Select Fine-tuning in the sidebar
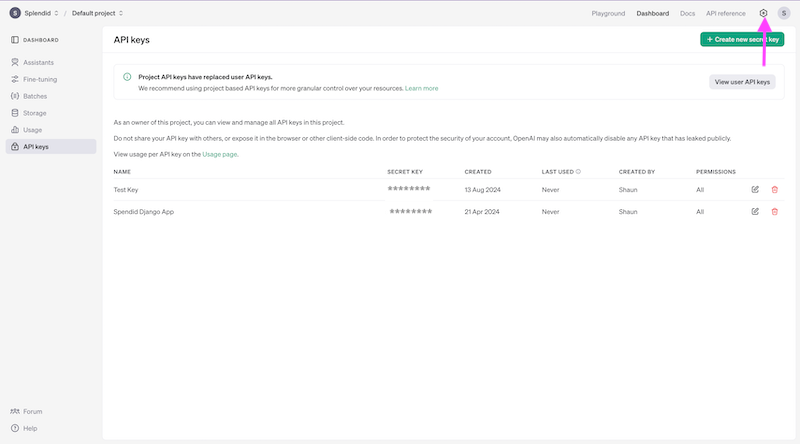 [51, 79]
